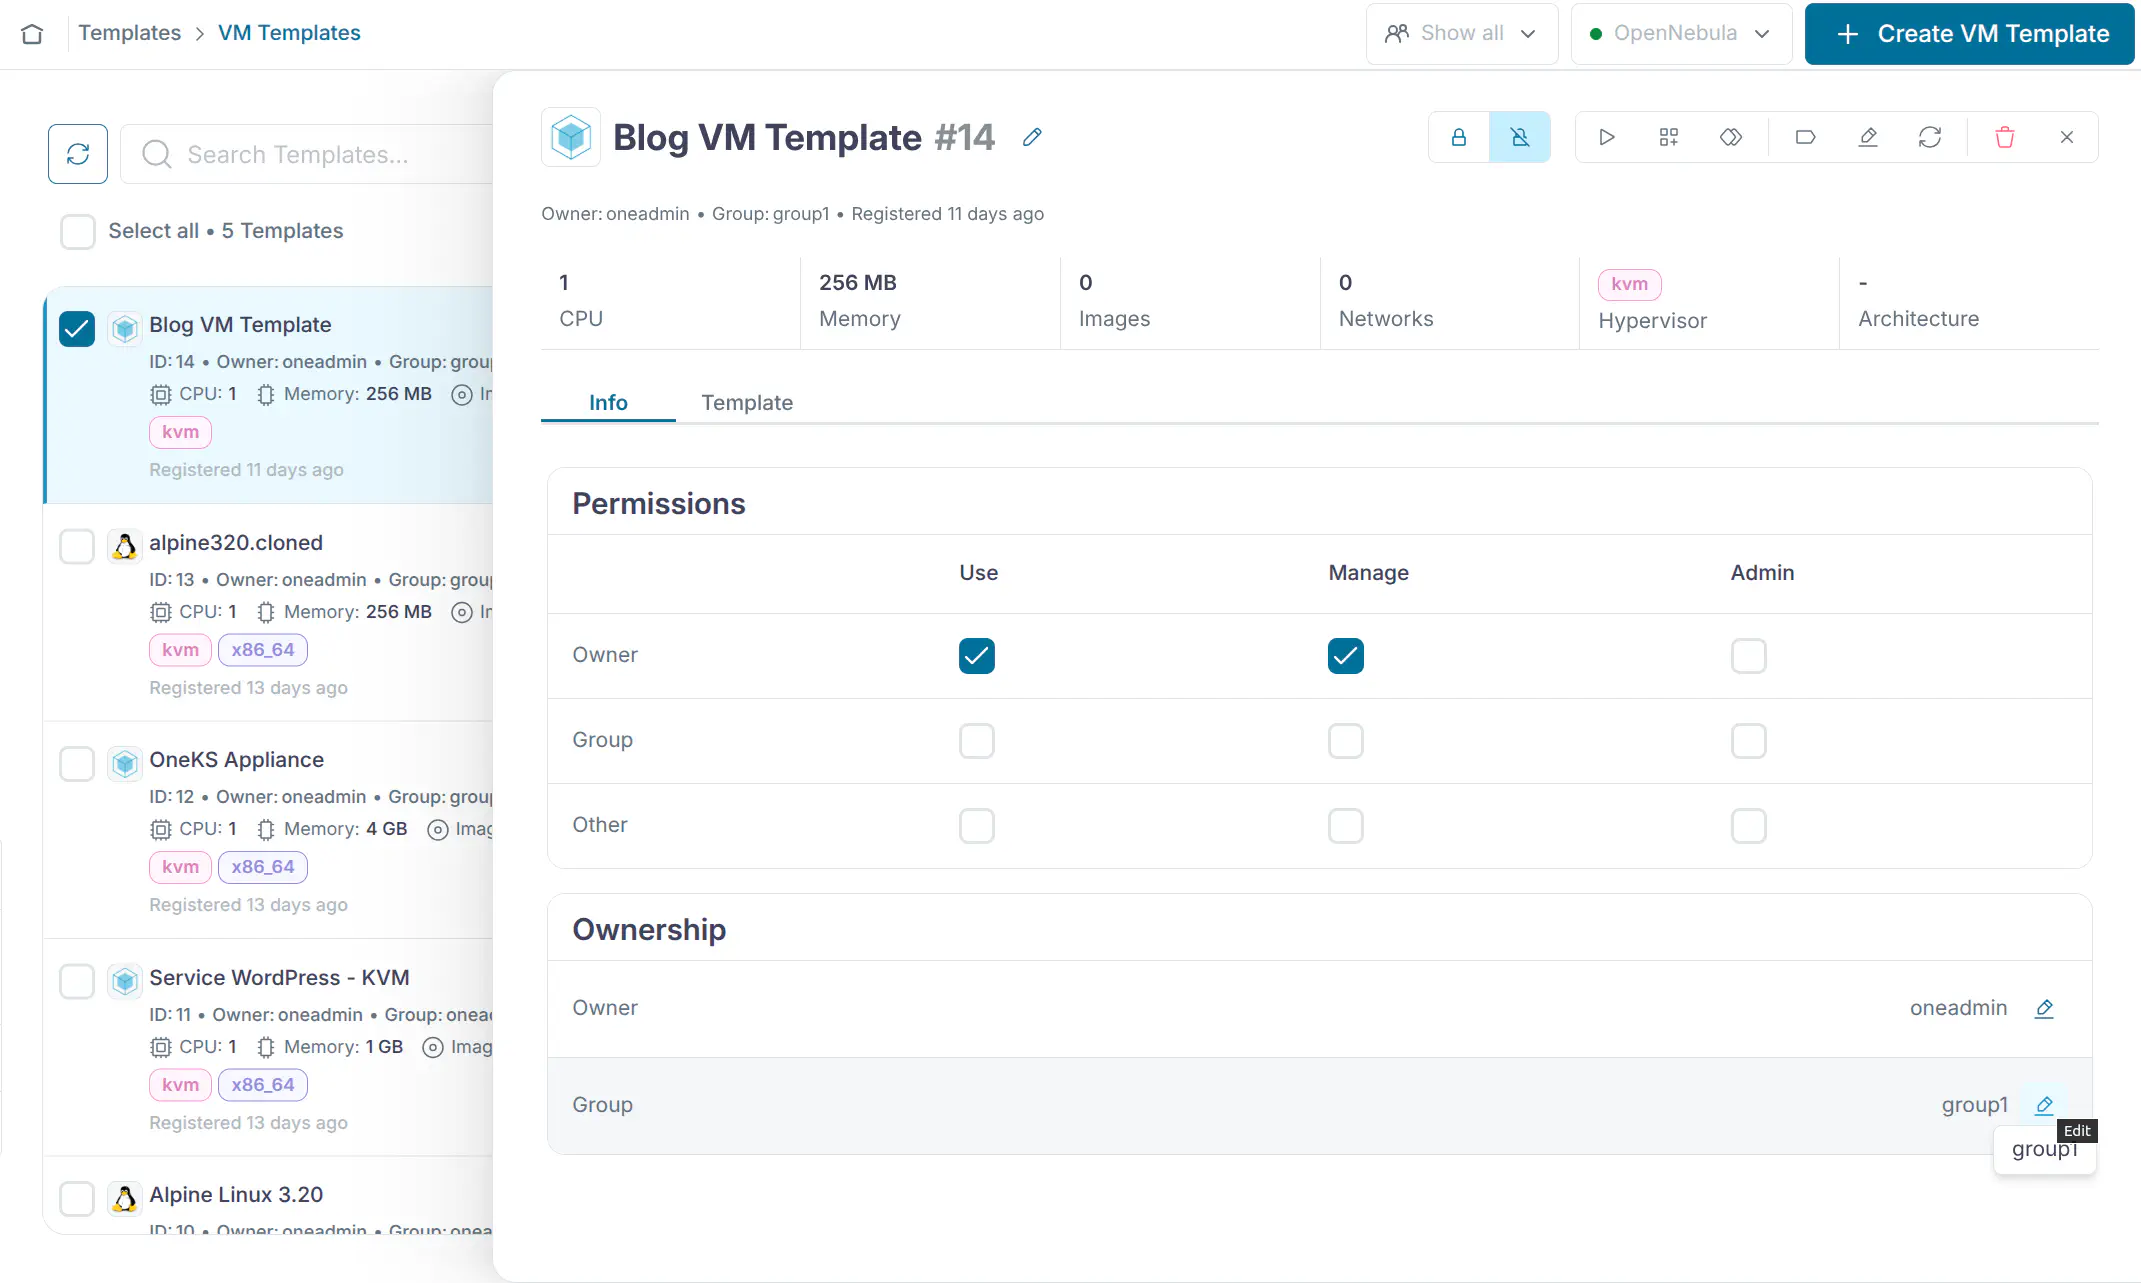
Task: Click plus icon in Create VM Template
Action: (1848, 34)
